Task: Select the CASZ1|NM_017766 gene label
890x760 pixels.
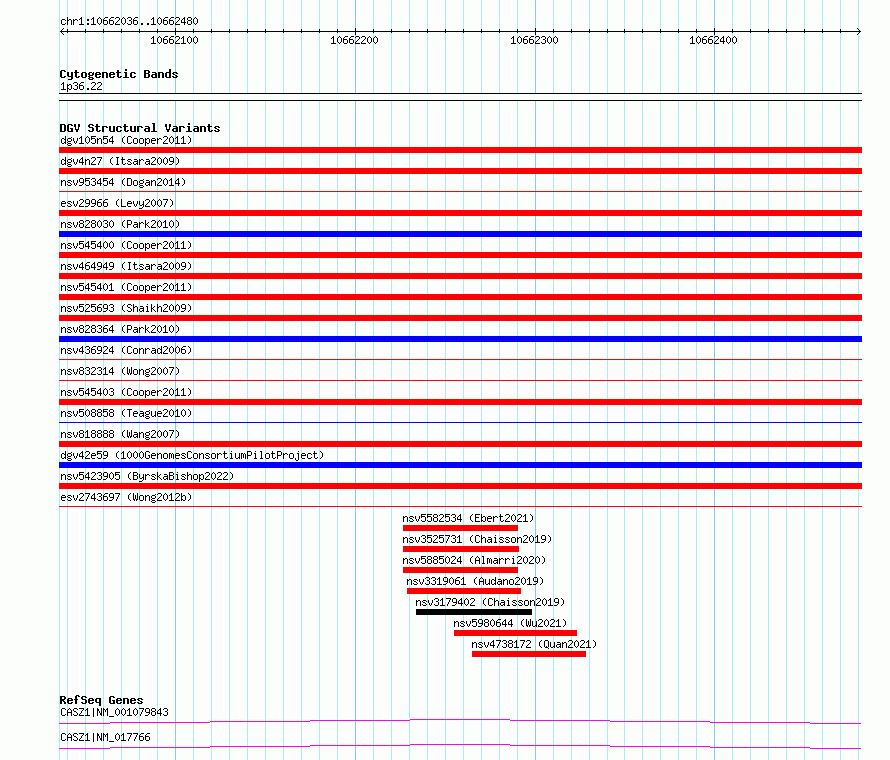Action: [105, 737]
